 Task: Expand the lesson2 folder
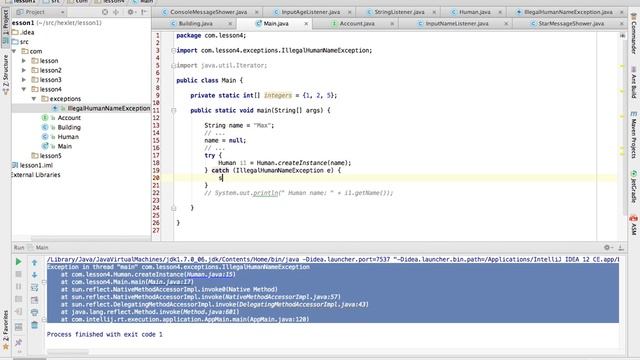[24, 70]
